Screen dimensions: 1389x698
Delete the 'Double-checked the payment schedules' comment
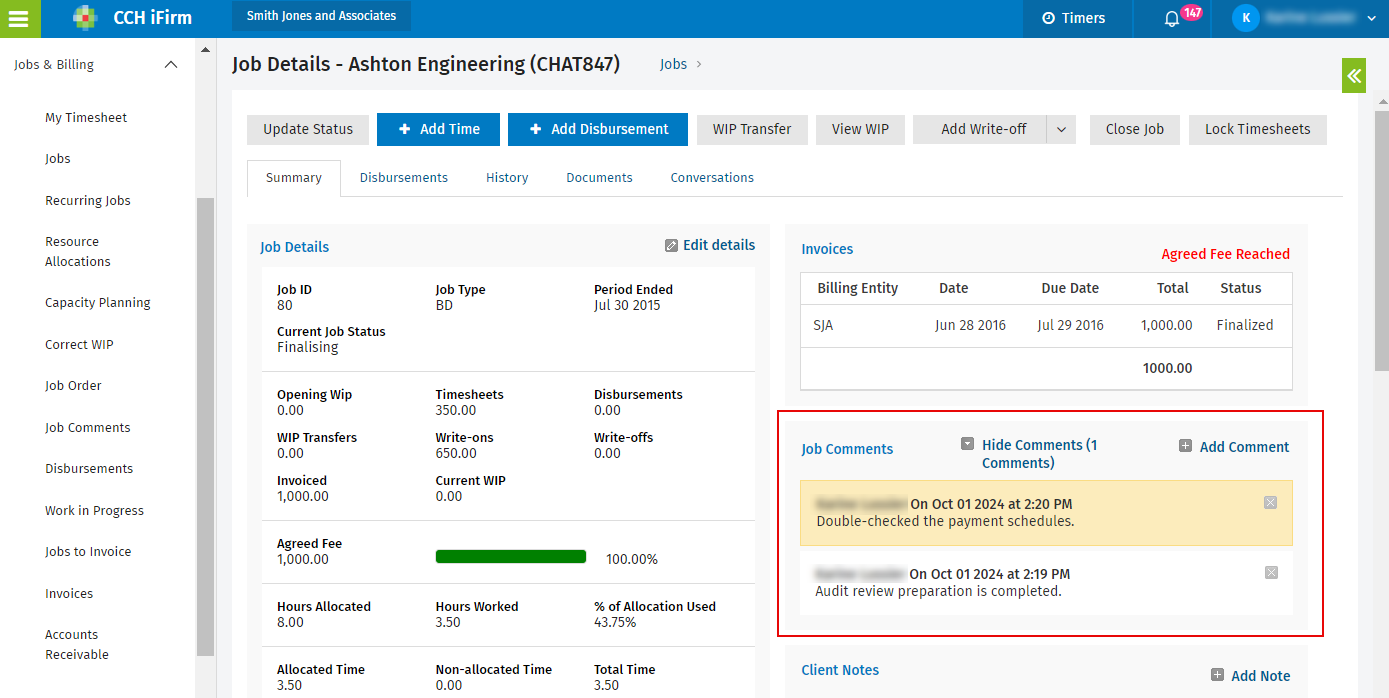[x=1270, y=503]
